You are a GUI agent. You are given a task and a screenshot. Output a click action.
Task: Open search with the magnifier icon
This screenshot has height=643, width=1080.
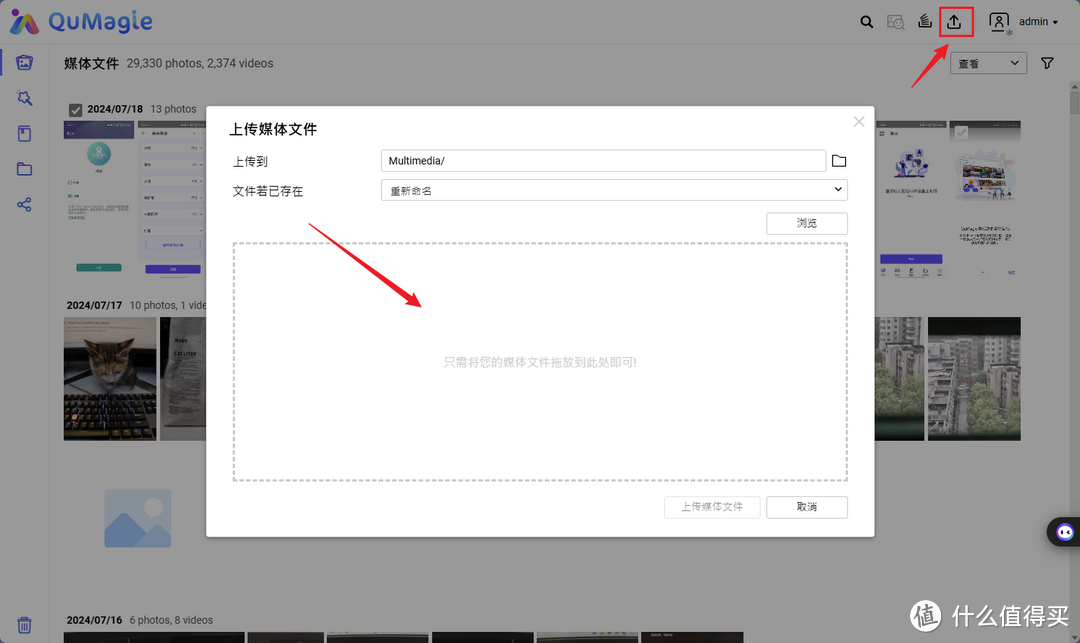point(866,21)
